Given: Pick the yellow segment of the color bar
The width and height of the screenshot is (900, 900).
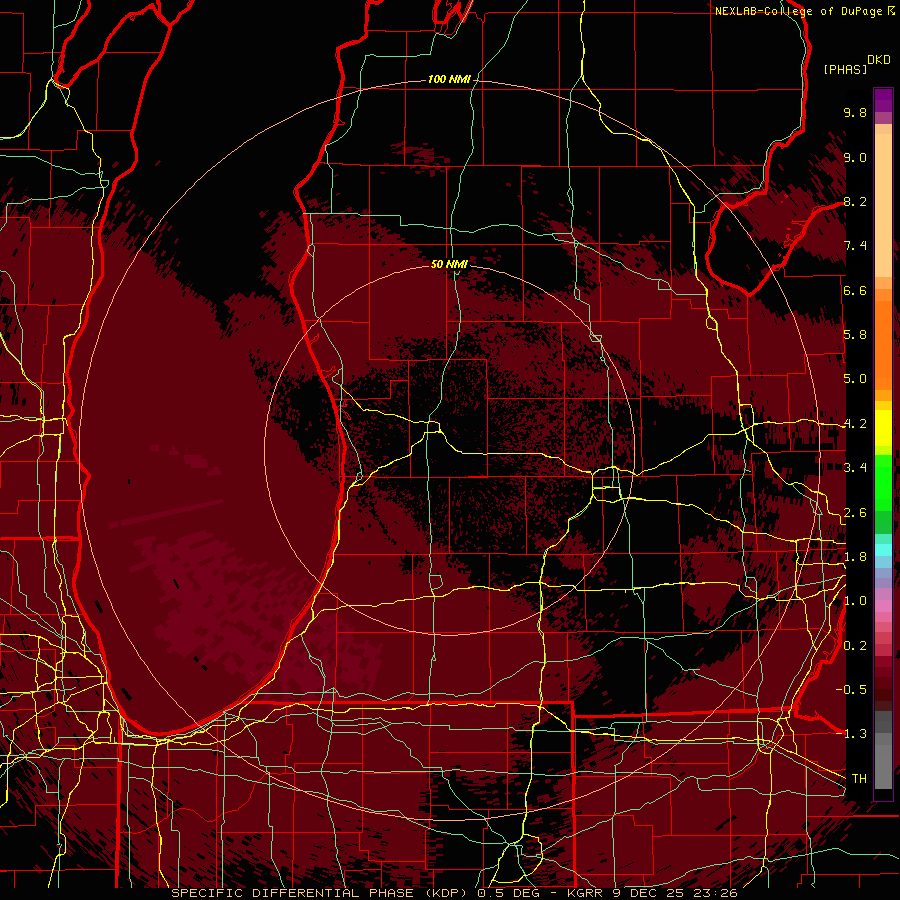Looking at the screenshot, I should coord(883,428).
